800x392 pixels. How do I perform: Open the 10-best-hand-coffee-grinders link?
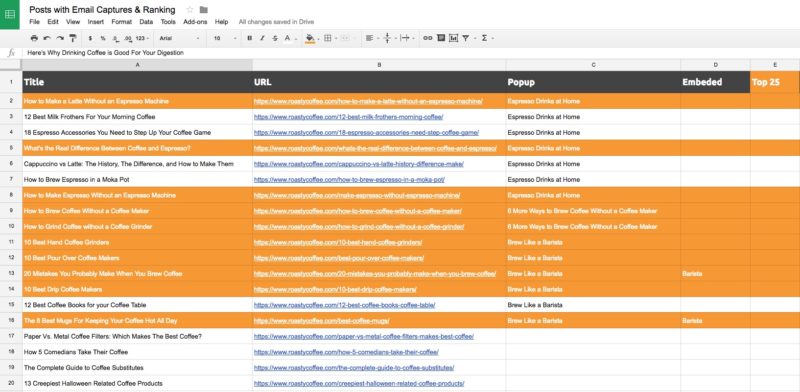(x=338, y=242)
